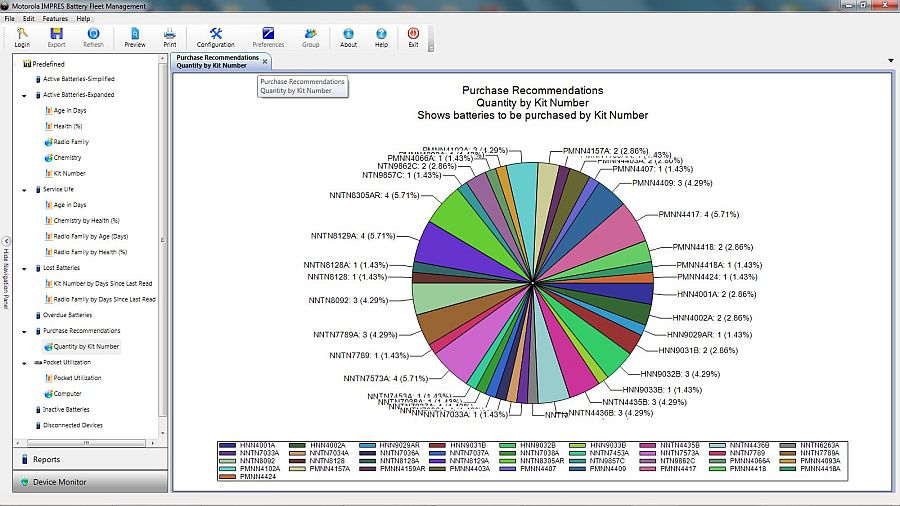This screenshot has height=506, width=900.
Task: Click the Exit toolbar icon
Action: coord(413,37)
